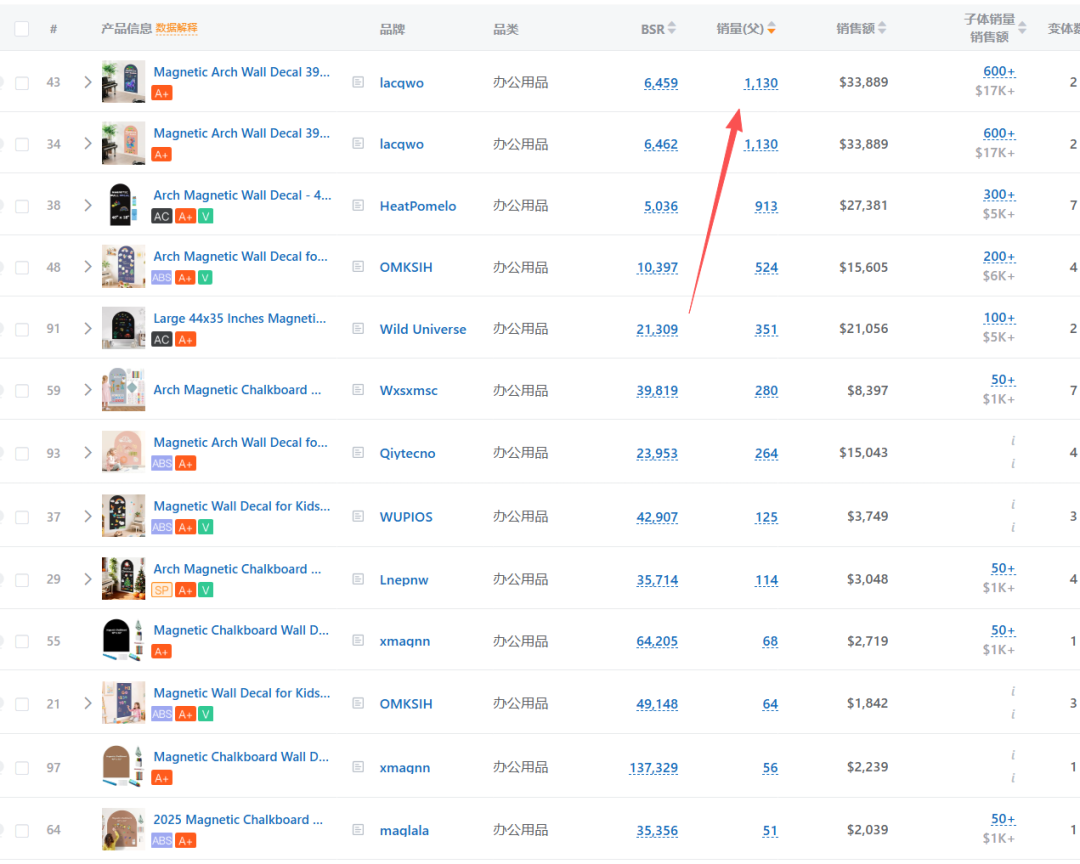1080x864 pixels.
Task: Select checkbox for row number 91
Action: [22, 329]
